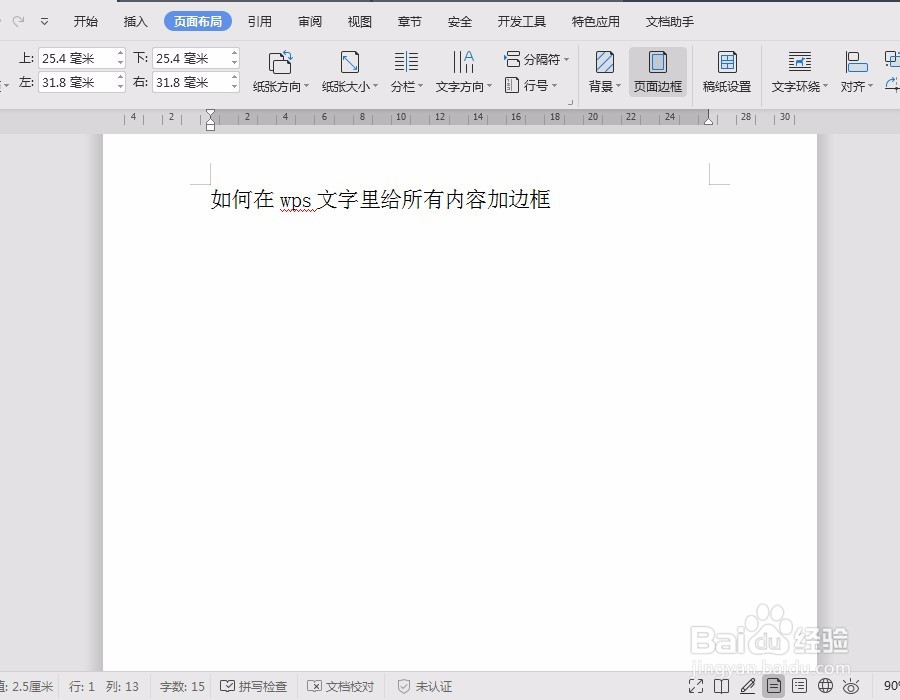Click the 对齐 align icon
The width and height of the screenshot is (900, 700).
pyautogui.click(x=856, y=62)
